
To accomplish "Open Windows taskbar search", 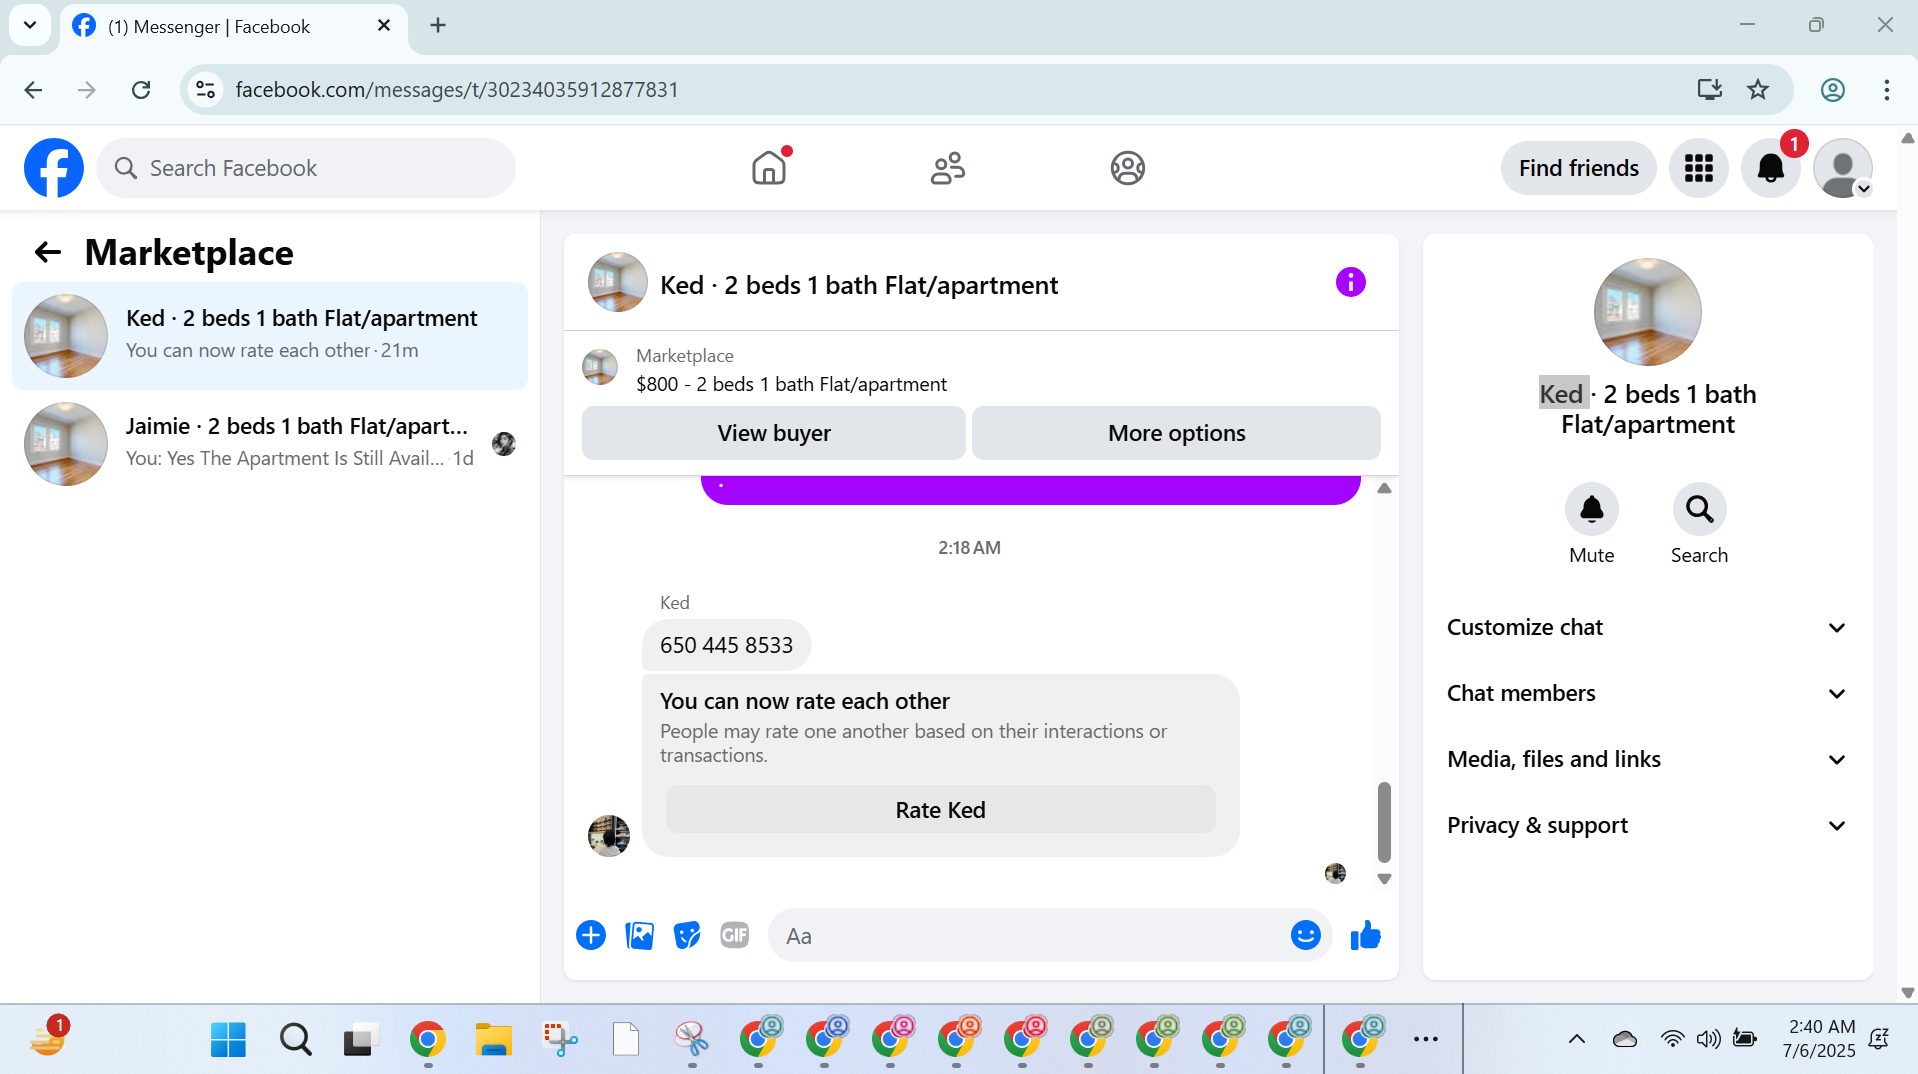I will coord(295,1040).
